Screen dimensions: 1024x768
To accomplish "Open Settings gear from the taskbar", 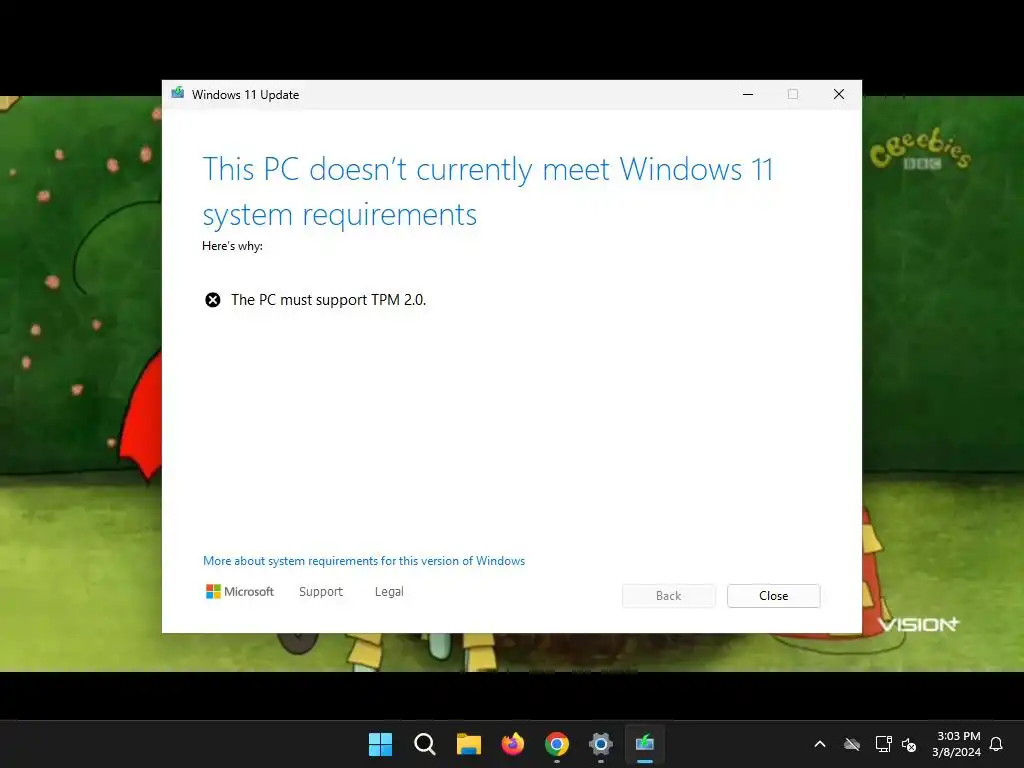I will click(601, 744).
